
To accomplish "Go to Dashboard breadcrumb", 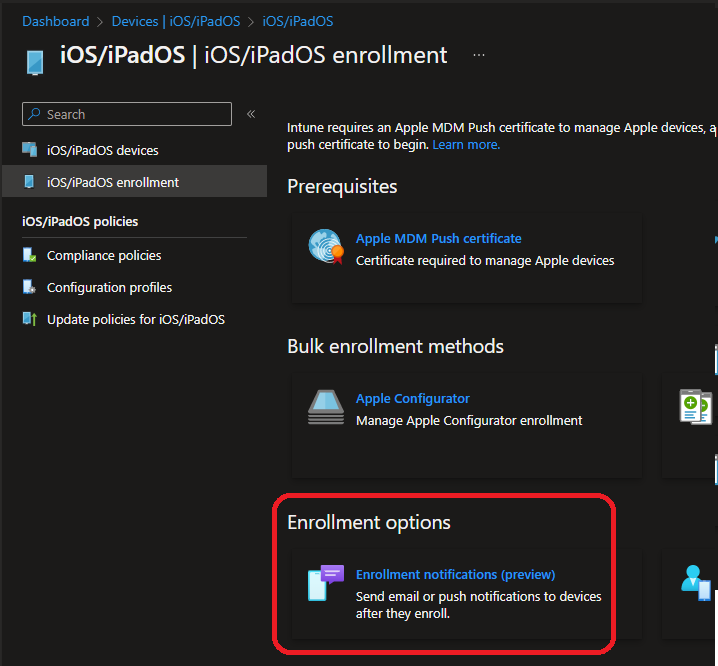I will [x=56, y=21].
